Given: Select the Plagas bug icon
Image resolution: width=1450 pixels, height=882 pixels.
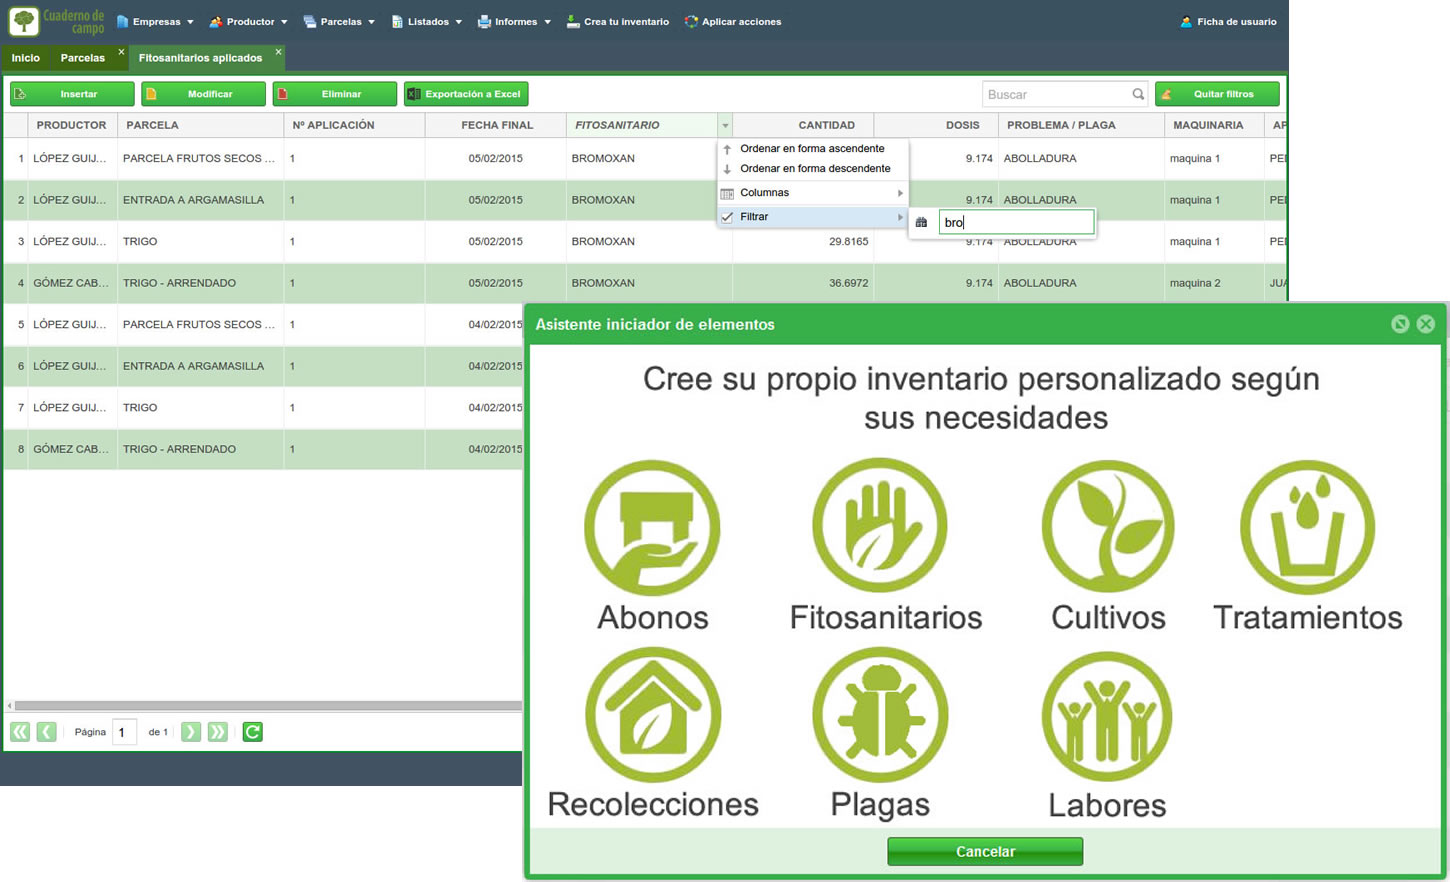Looking at the screenshot, I should [x=880, y=714].
